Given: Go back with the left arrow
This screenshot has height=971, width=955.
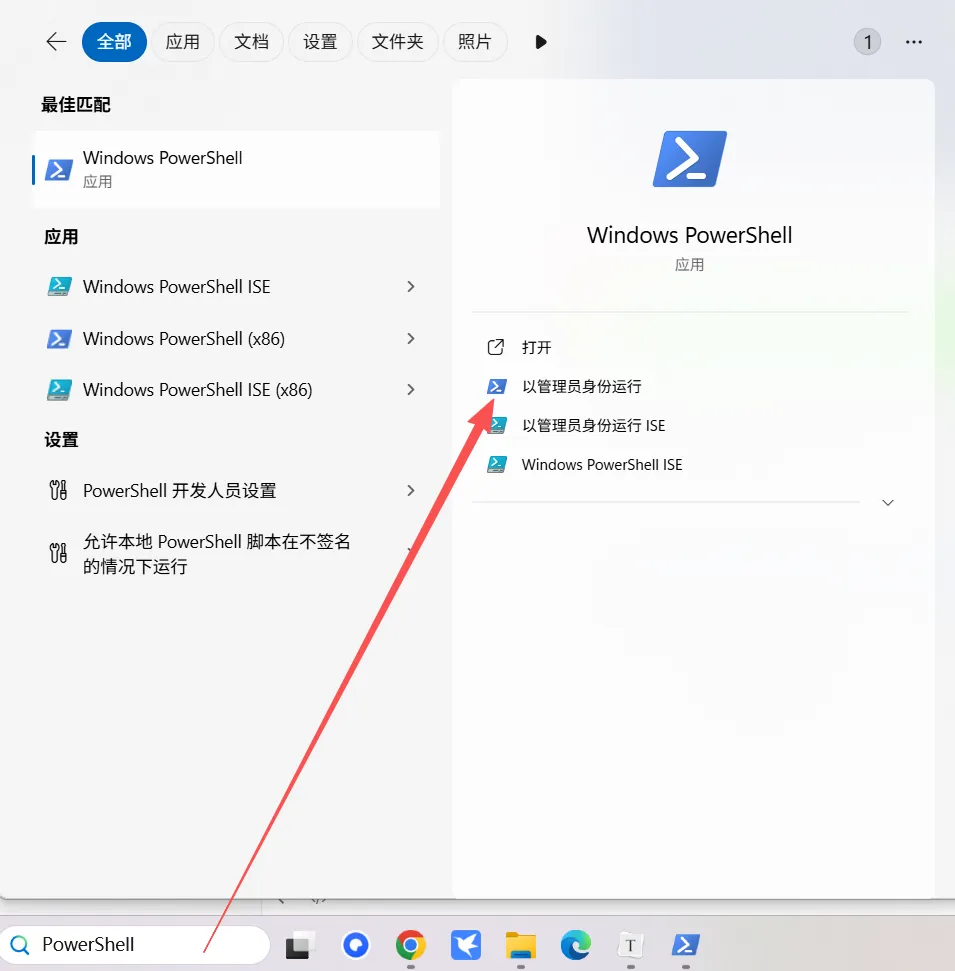Looking at the screenshot, I should [x=56, y=42].
